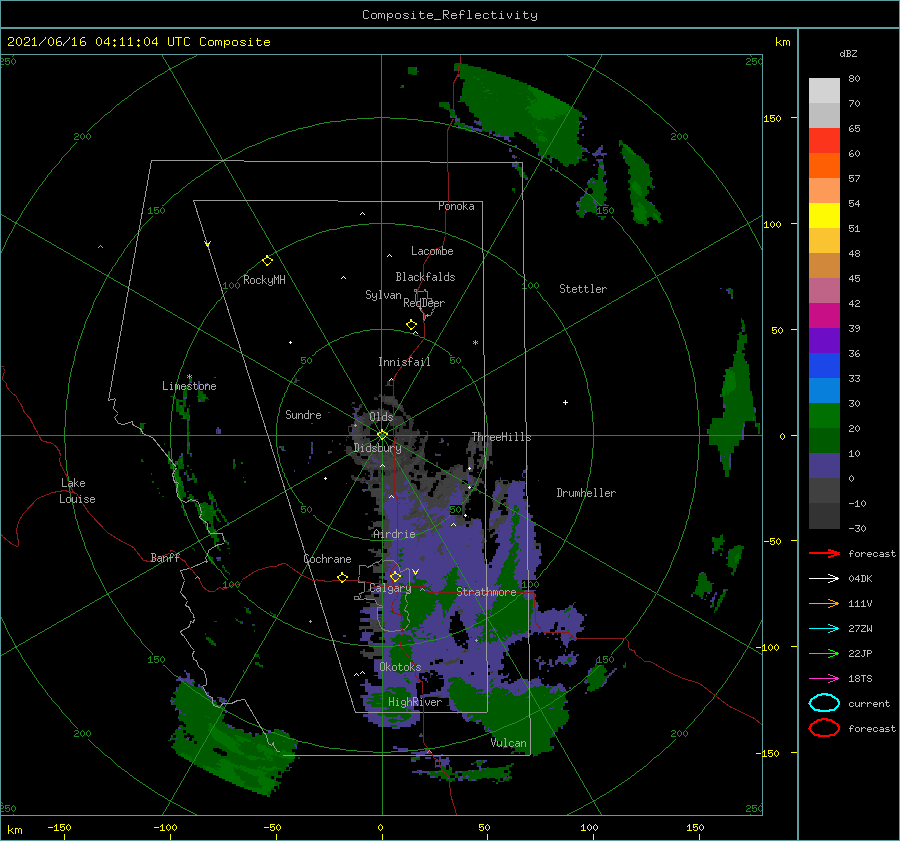Click the Strathmore city label
The width and height of the screenshot is (900, 841).
pyautogui.click(x=486, y=592)
